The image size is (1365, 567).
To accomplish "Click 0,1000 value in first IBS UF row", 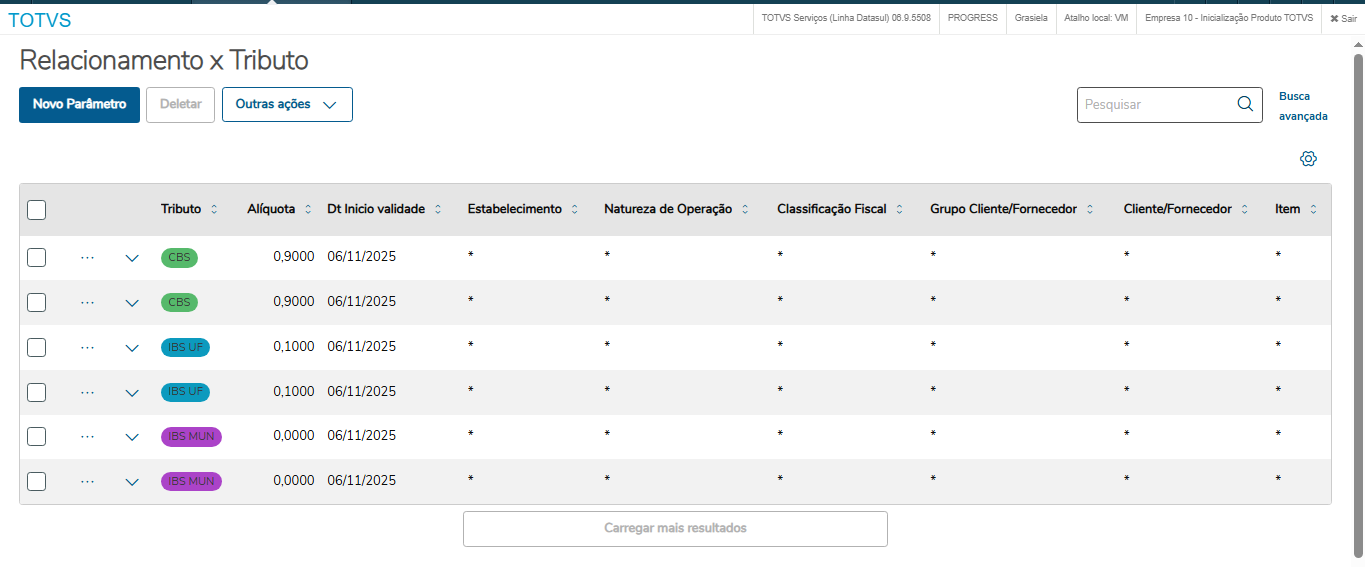I will (293, 346).
